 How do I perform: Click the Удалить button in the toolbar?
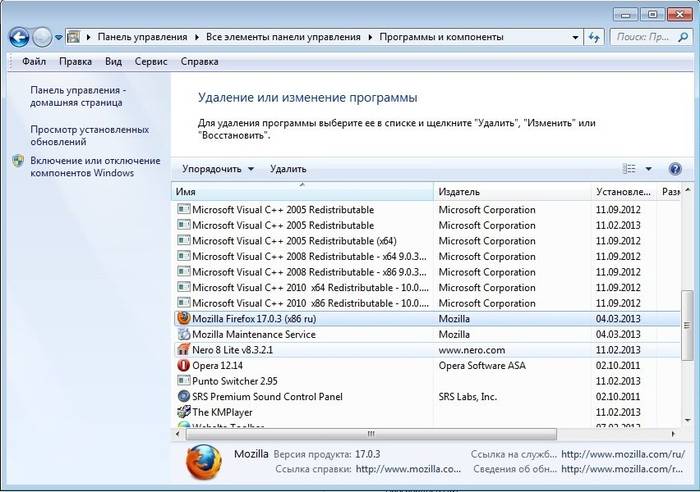pyautogui.click(x=288, y=169)
